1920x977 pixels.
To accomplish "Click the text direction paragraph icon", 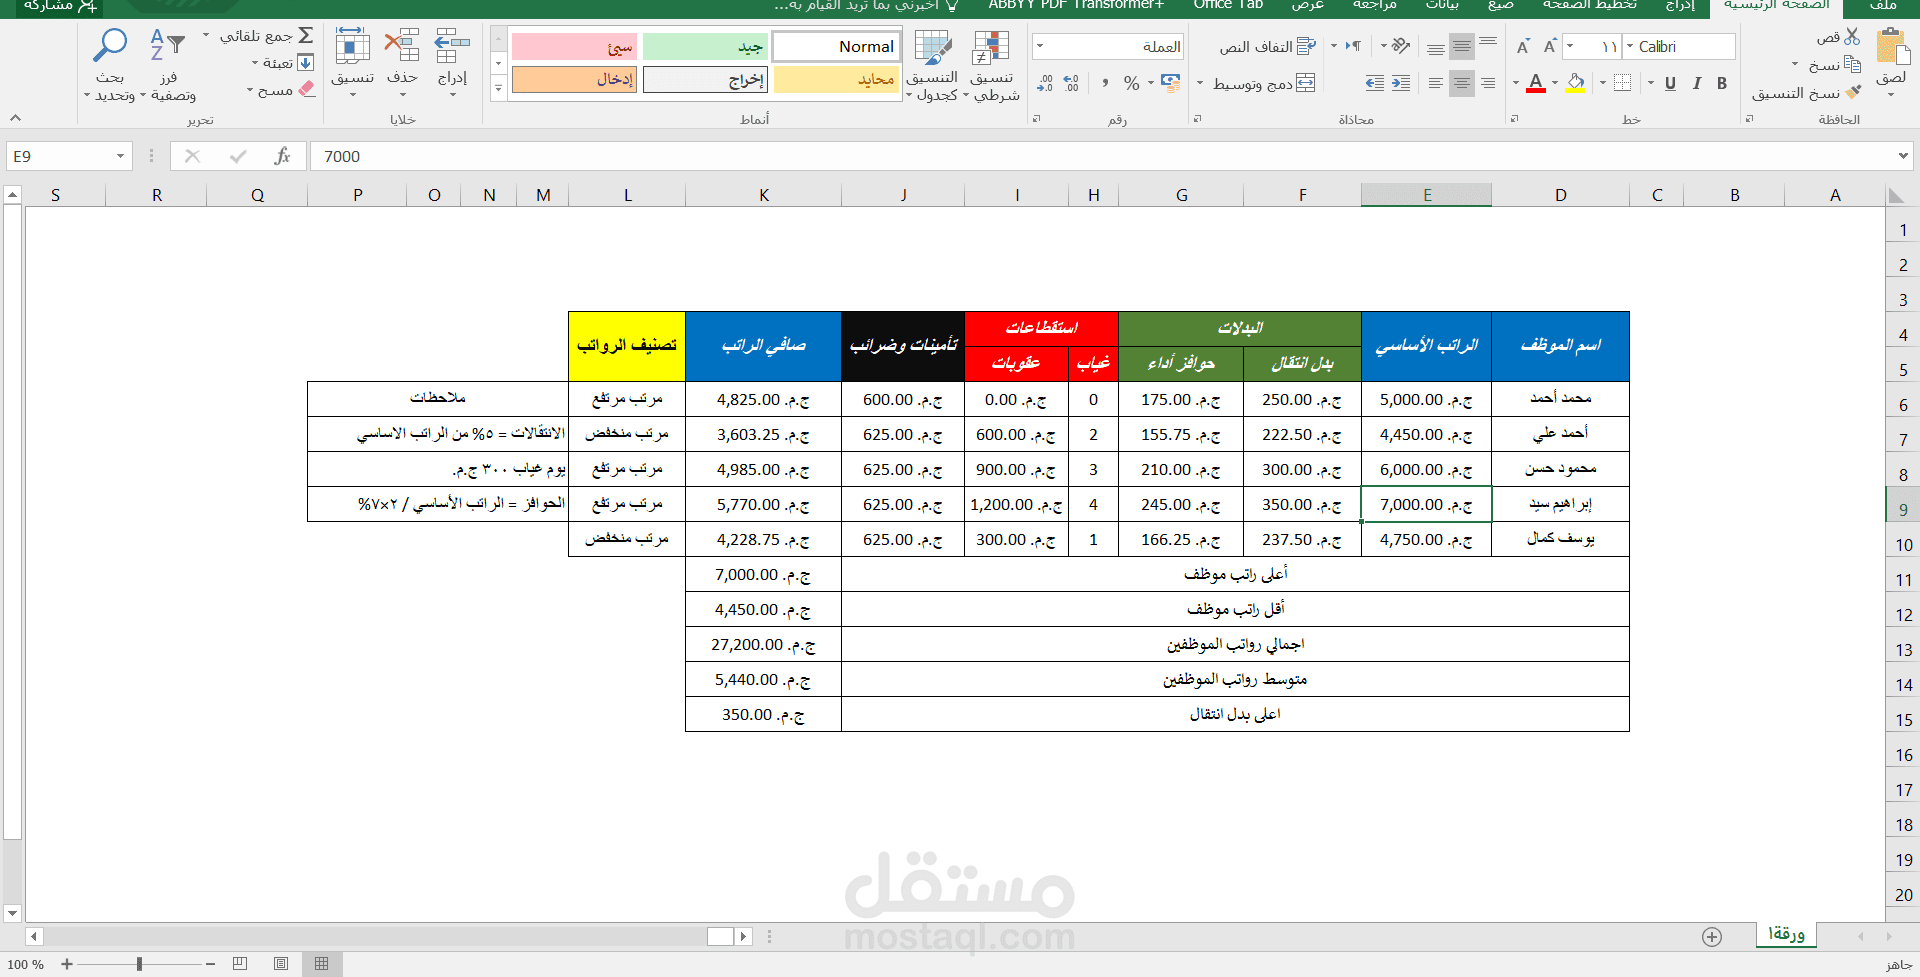I will click(1353, 46).
